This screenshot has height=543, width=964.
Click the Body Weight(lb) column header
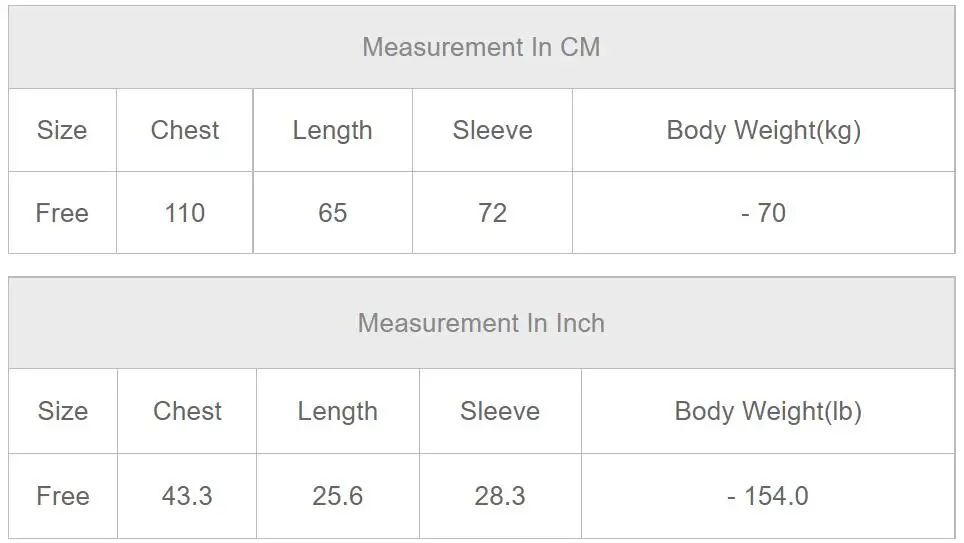(x=768, y=411)
